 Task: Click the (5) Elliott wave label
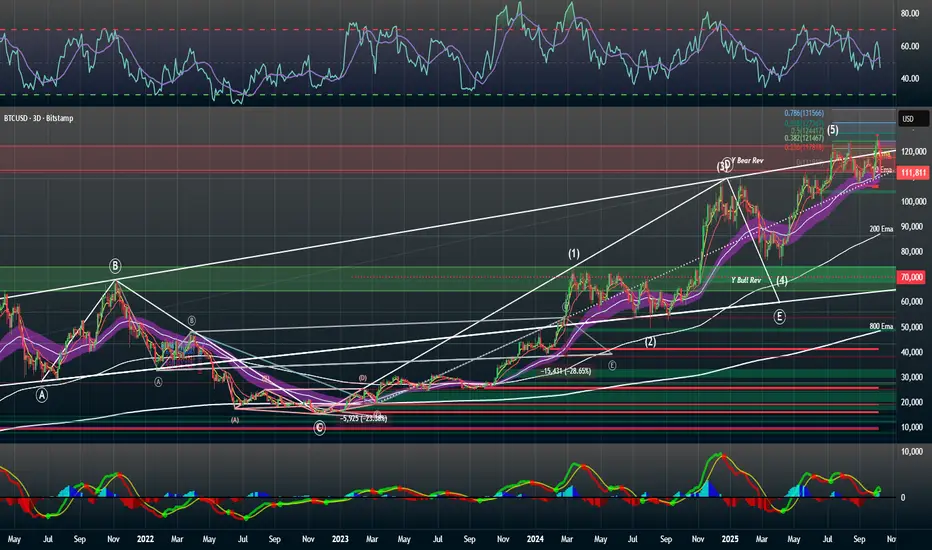pos(833,129)
